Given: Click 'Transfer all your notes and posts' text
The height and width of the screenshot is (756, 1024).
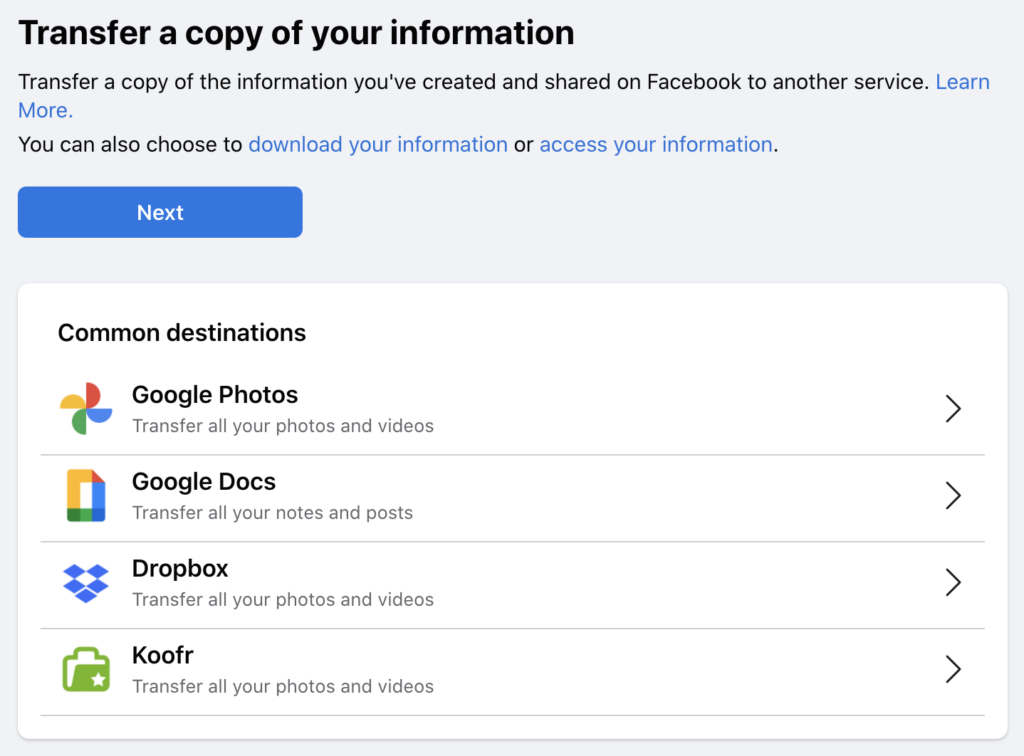Looking at the screenshot, I should [x=272, y=513].
